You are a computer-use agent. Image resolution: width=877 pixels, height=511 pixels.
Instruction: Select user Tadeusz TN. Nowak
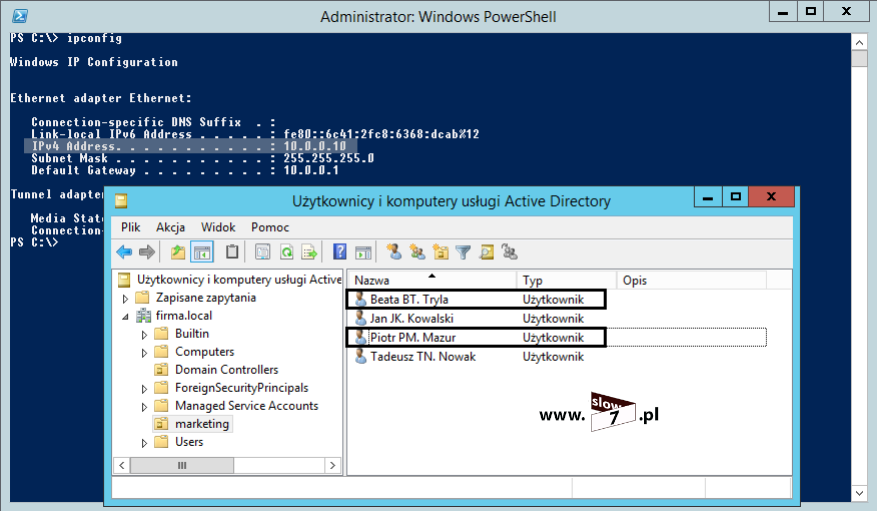[423, 356]
